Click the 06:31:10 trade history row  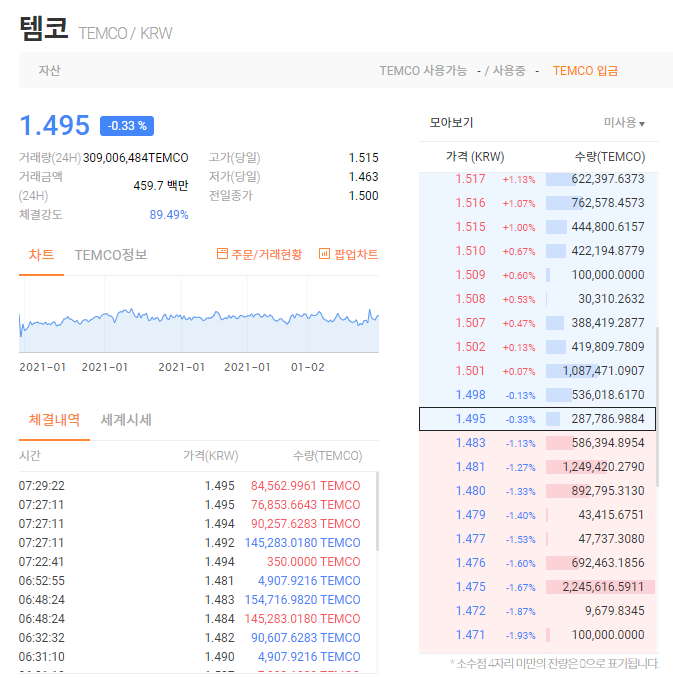click(189, 657)
